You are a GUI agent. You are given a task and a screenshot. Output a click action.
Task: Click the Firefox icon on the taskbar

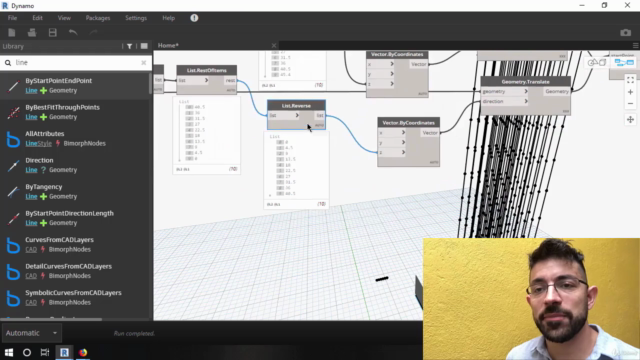[x=83, y=352]
